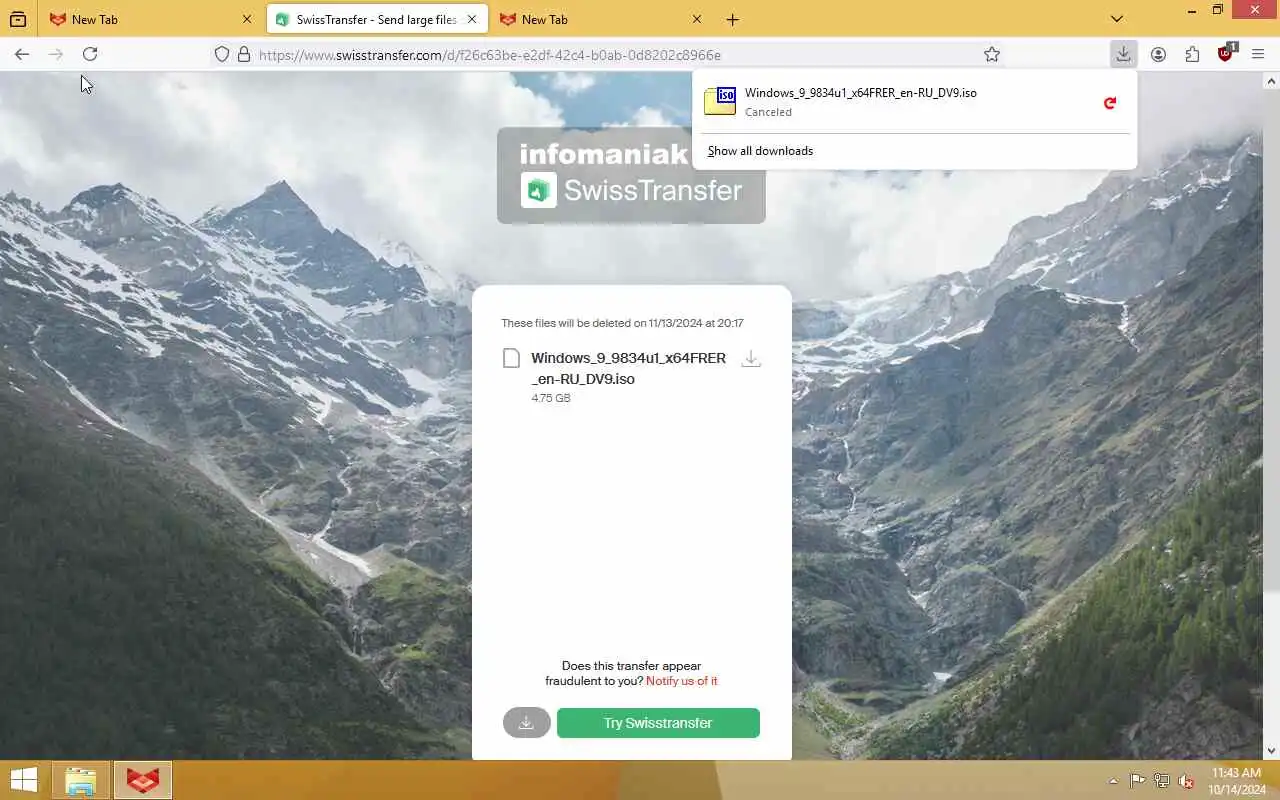Expand the list all tabs chevron
1280x800 pixels.
click(x=1117, y=19)
